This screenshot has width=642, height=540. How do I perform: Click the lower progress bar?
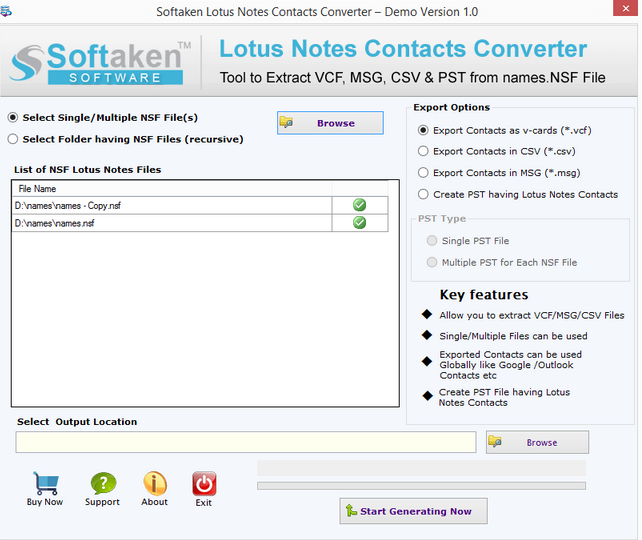421,486
